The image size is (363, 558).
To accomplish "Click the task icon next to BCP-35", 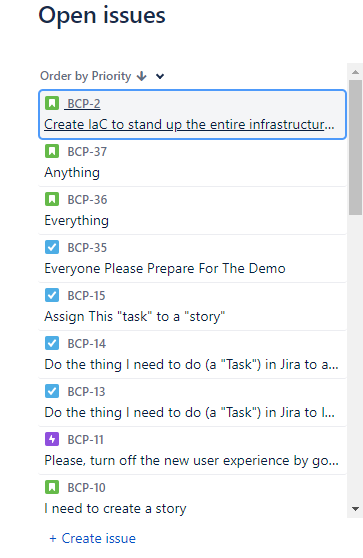I will (52, 247).
